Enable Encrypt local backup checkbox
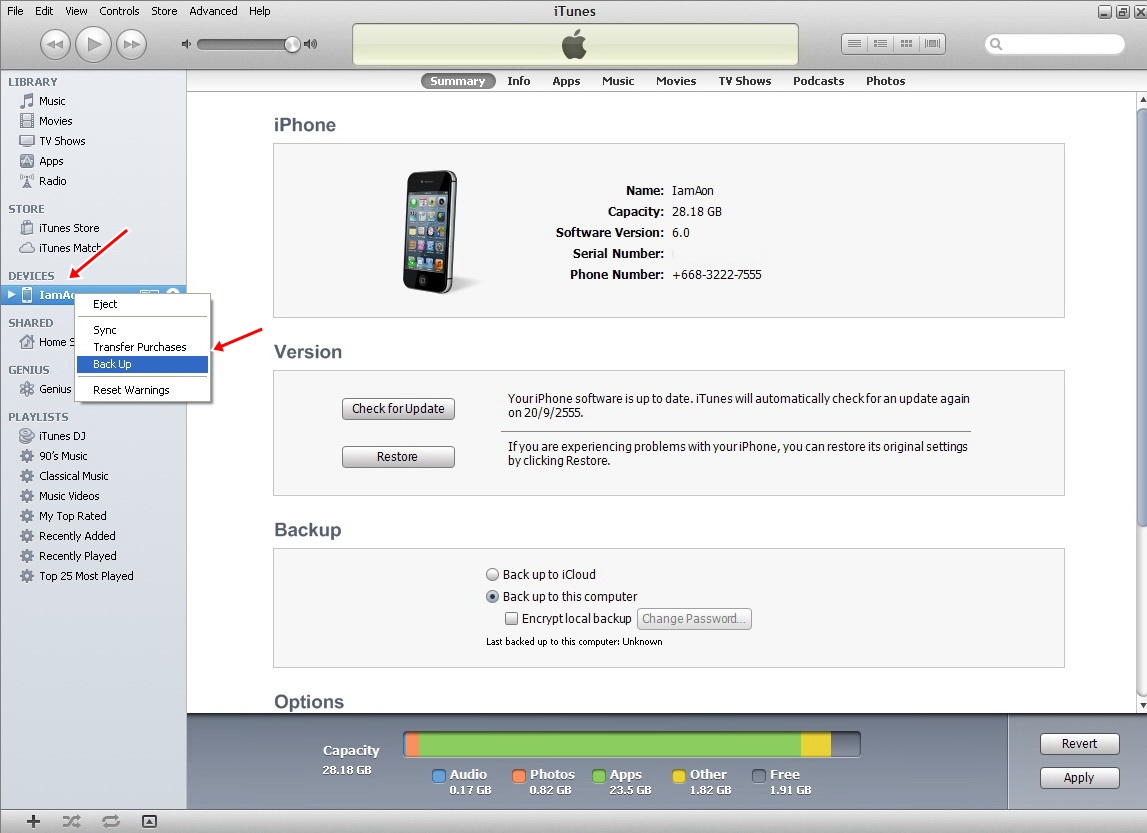1147x833 pixels. point(511,619)
